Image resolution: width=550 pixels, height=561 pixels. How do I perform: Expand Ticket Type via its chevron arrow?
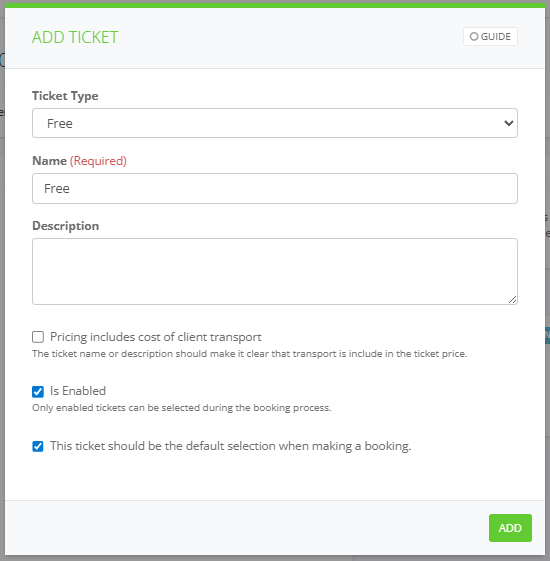(508, 123)
